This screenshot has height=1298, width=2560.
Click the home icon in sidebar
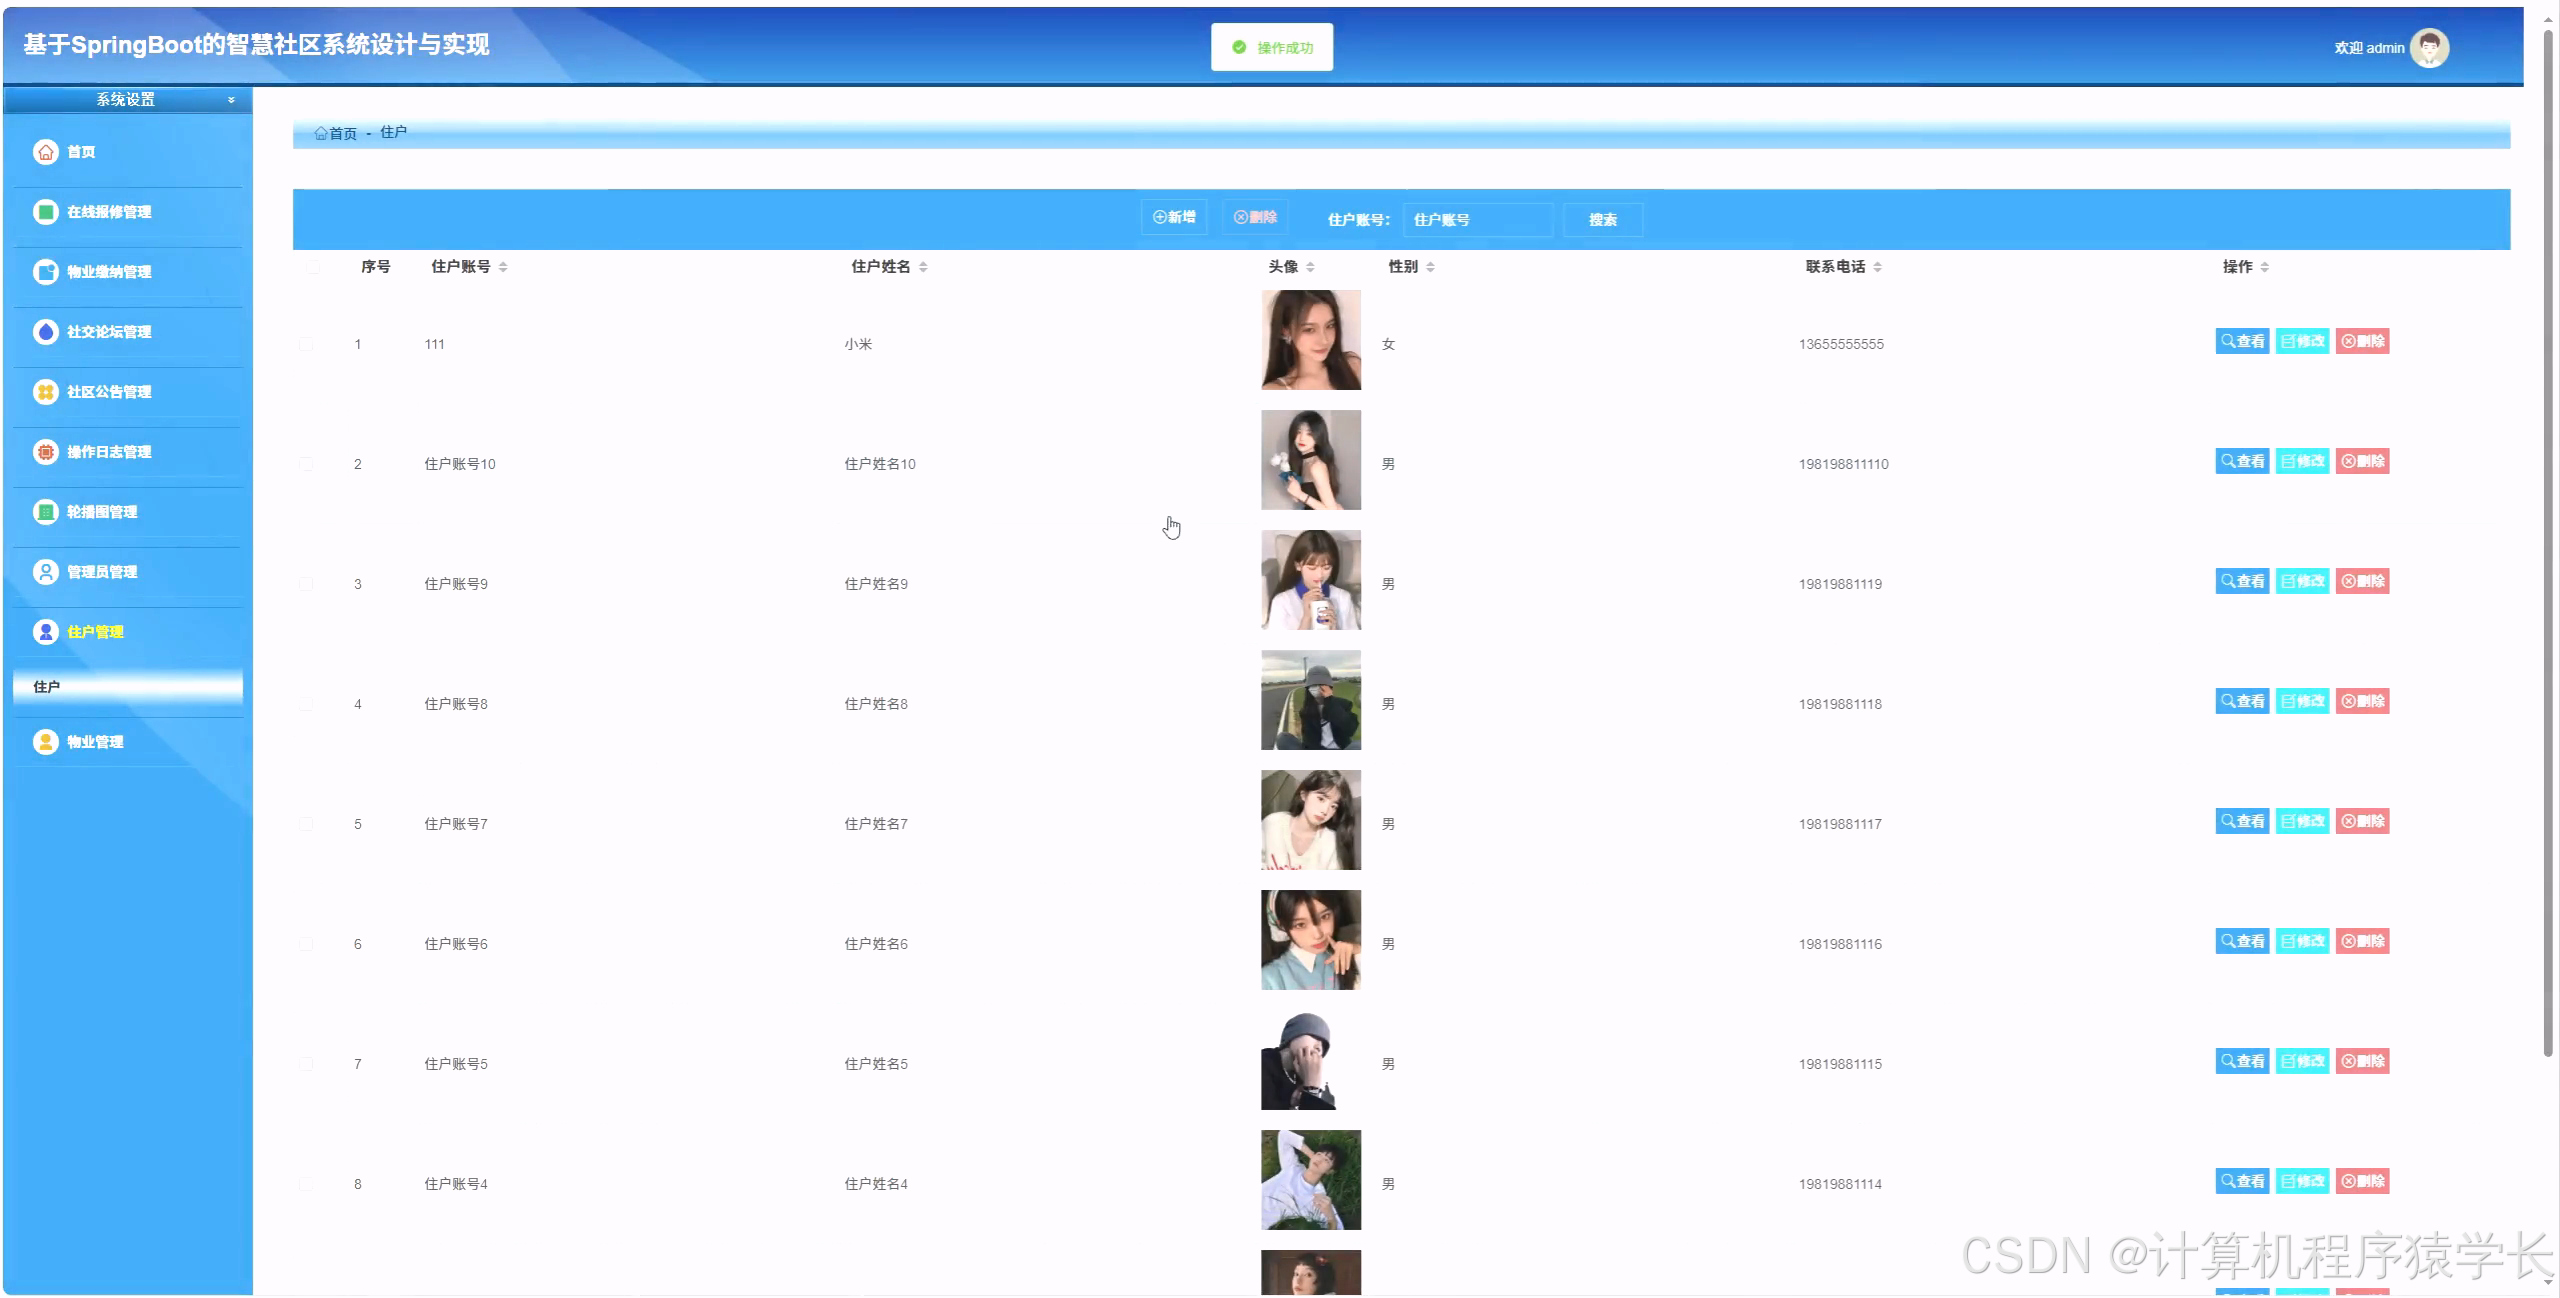coord(46,152)
